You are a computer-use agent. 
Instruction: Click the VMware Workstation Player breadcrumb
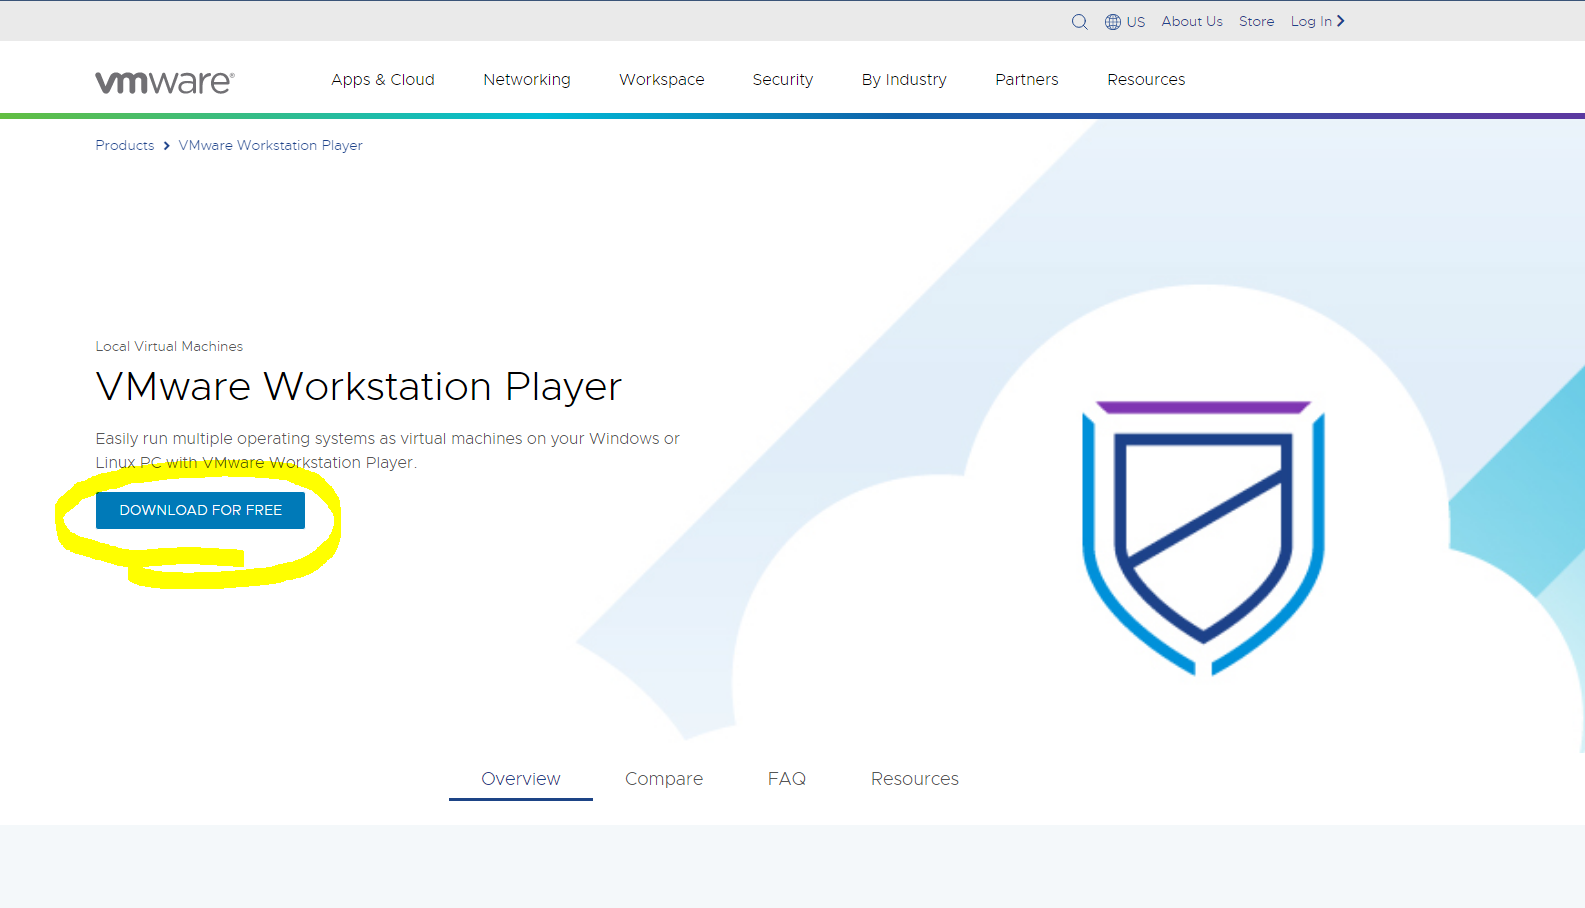coord(271,146)
